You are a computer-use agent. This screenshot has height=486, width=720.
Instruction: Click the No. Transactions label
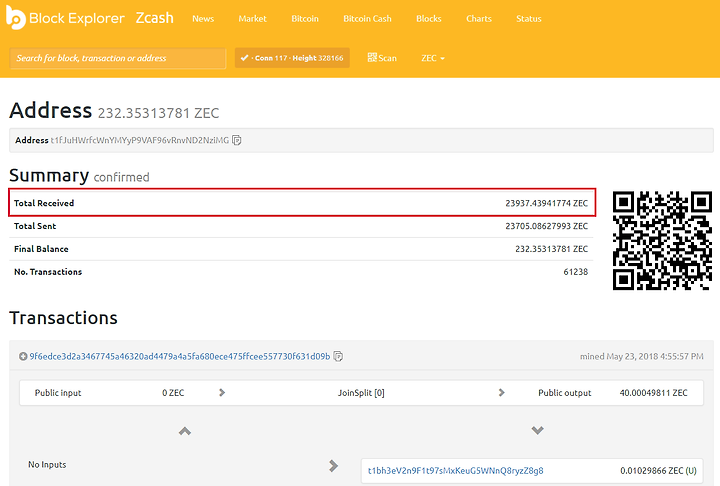(x=48, y=272)
